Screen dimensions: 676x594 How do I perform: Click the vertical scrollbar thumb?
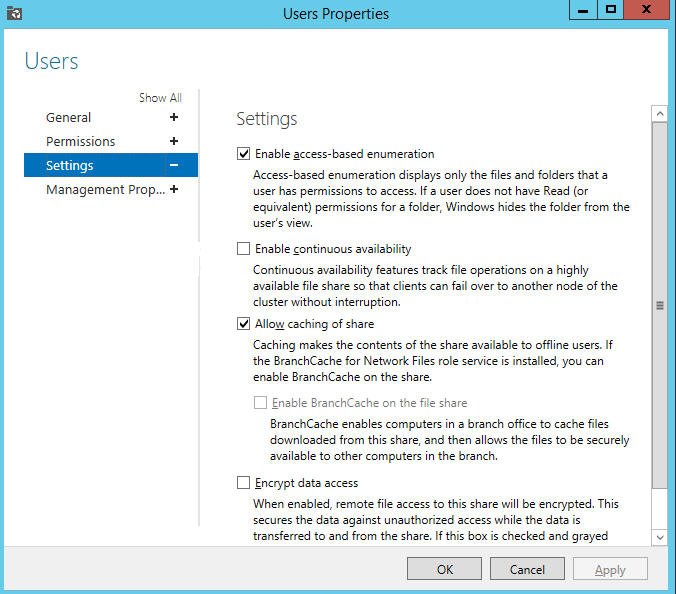pyautogui.click(x=659, y=305)
